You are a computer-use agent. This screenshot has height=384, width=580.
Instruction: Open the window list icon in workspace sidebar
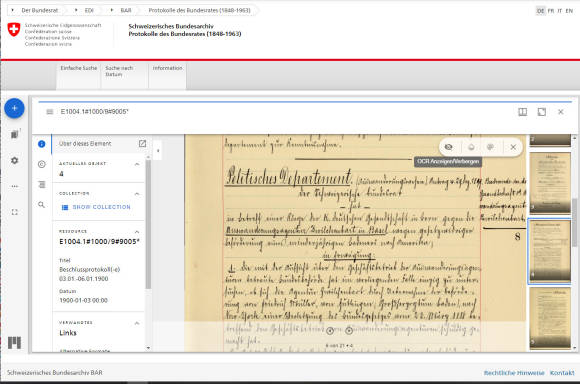click(x=14, y=134)
